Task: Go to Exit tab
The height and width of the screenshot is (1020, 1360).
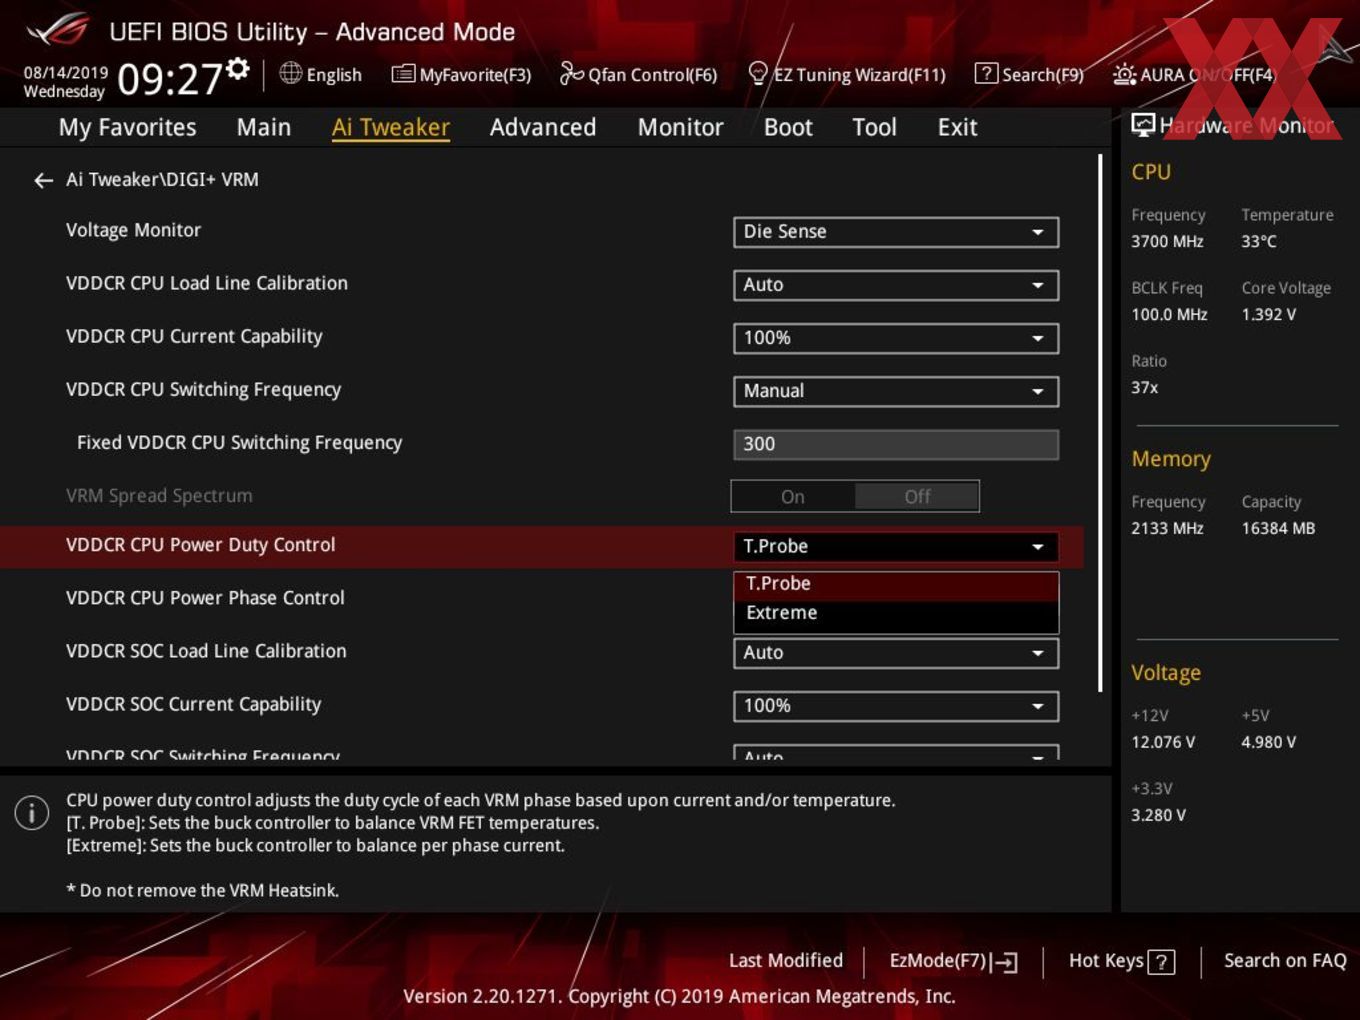Action: [x=957, y=128]
